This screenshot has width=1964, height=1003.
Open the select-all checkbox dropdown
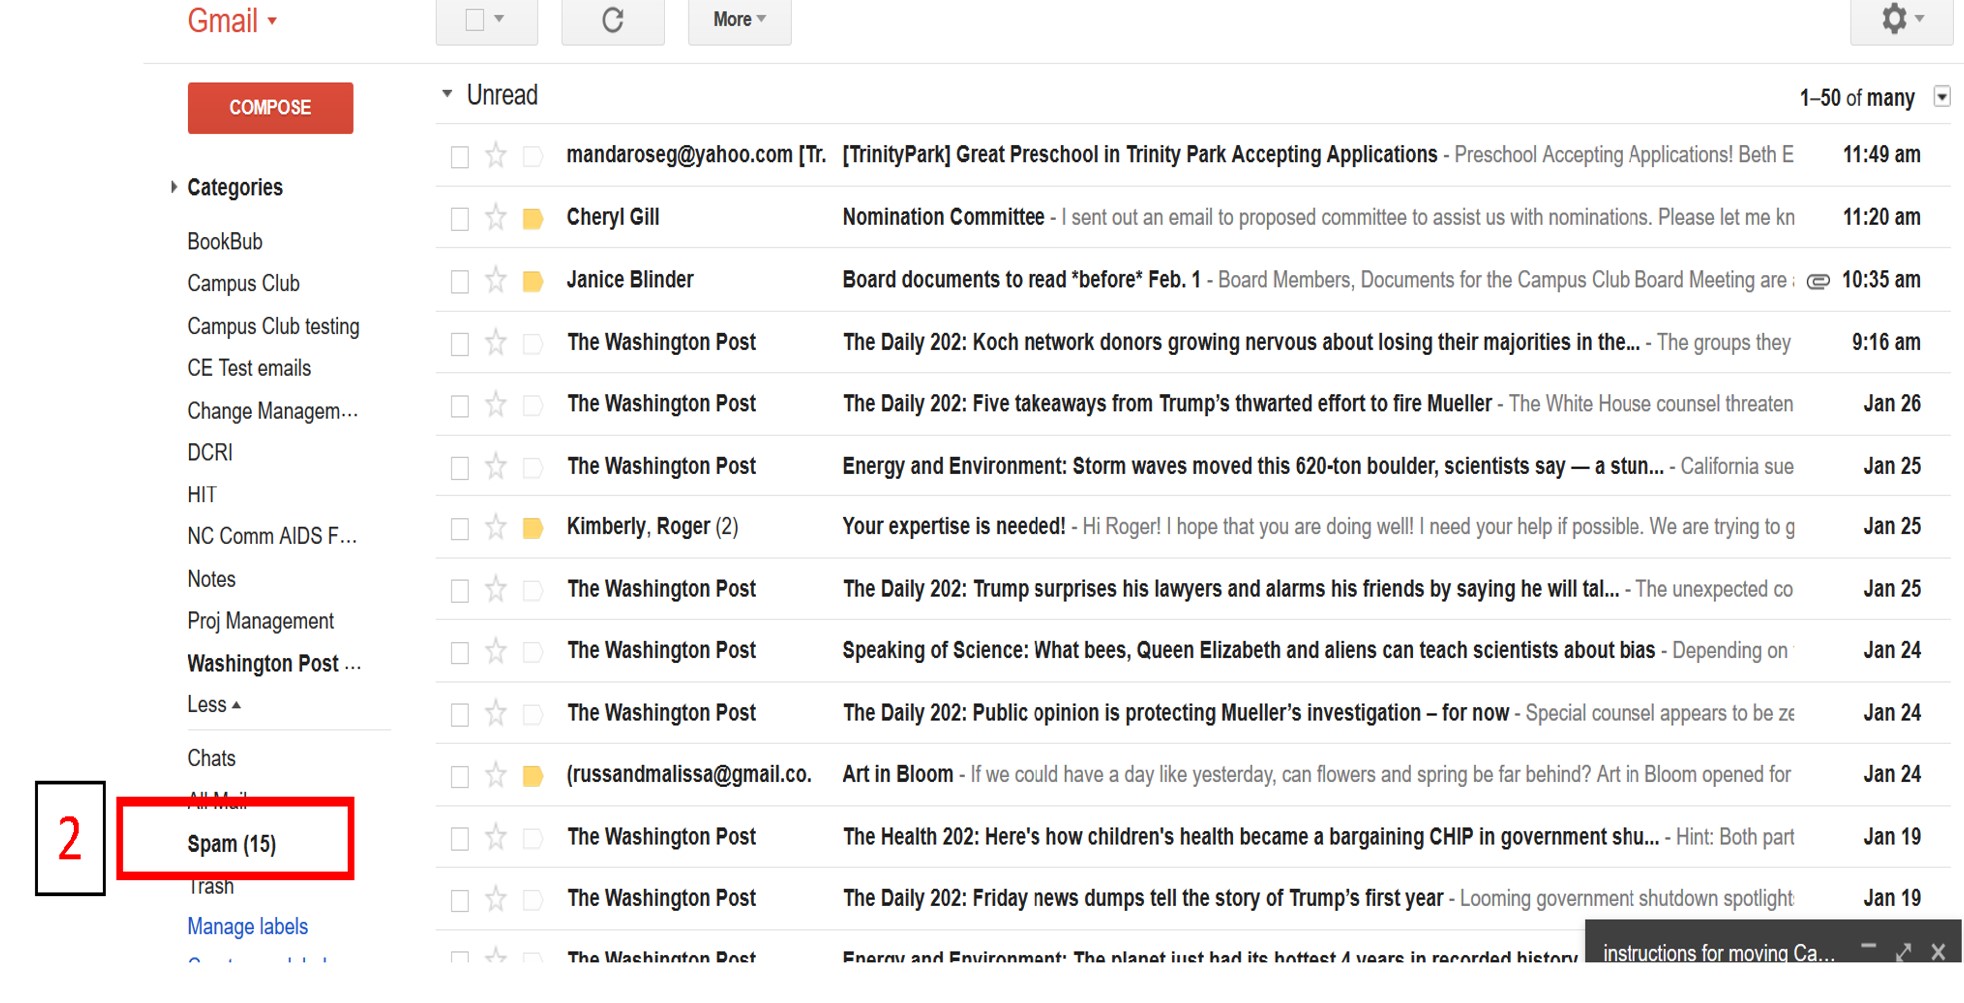point(499,19)
